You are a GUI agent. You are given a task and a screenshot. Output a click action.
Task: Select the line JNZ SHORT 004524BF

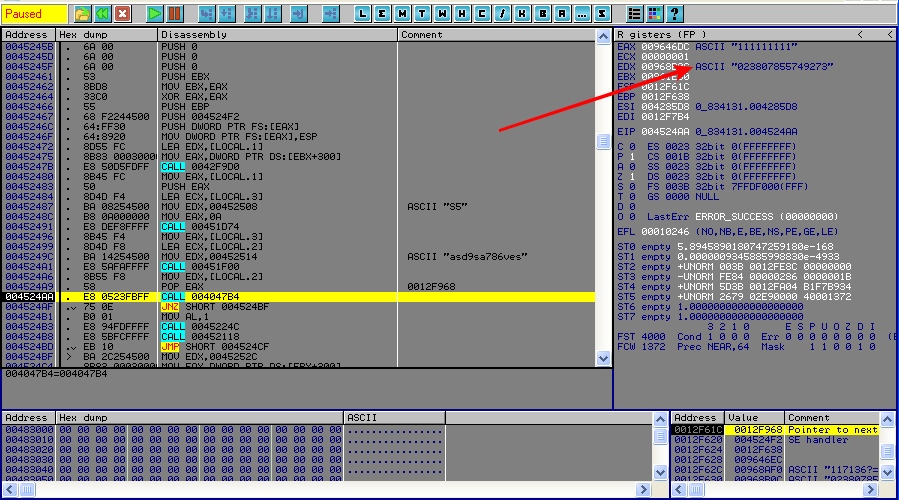pos(298,307)
